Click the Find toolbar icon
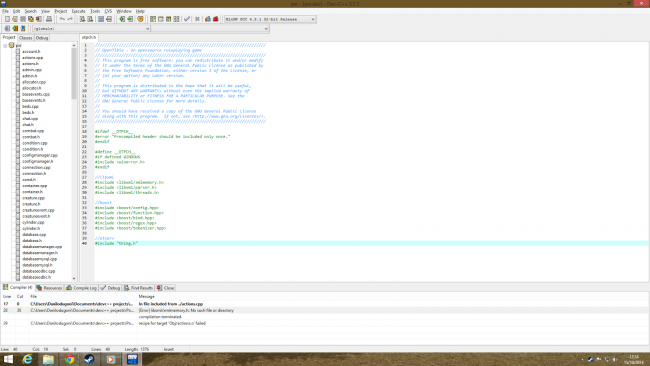650x366 pixels. pyautogui.click(x=82, y=19)
